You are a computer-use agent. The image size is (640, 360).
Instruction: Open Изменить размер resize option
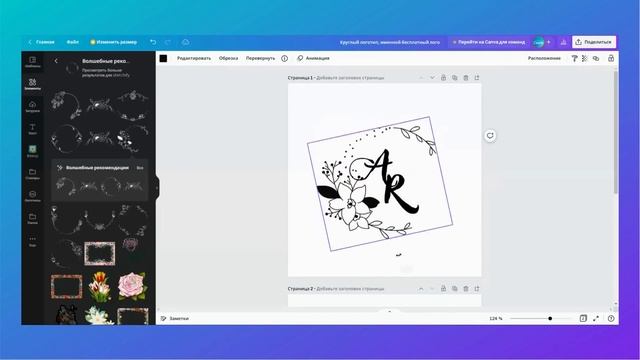(x=113, y=42)
